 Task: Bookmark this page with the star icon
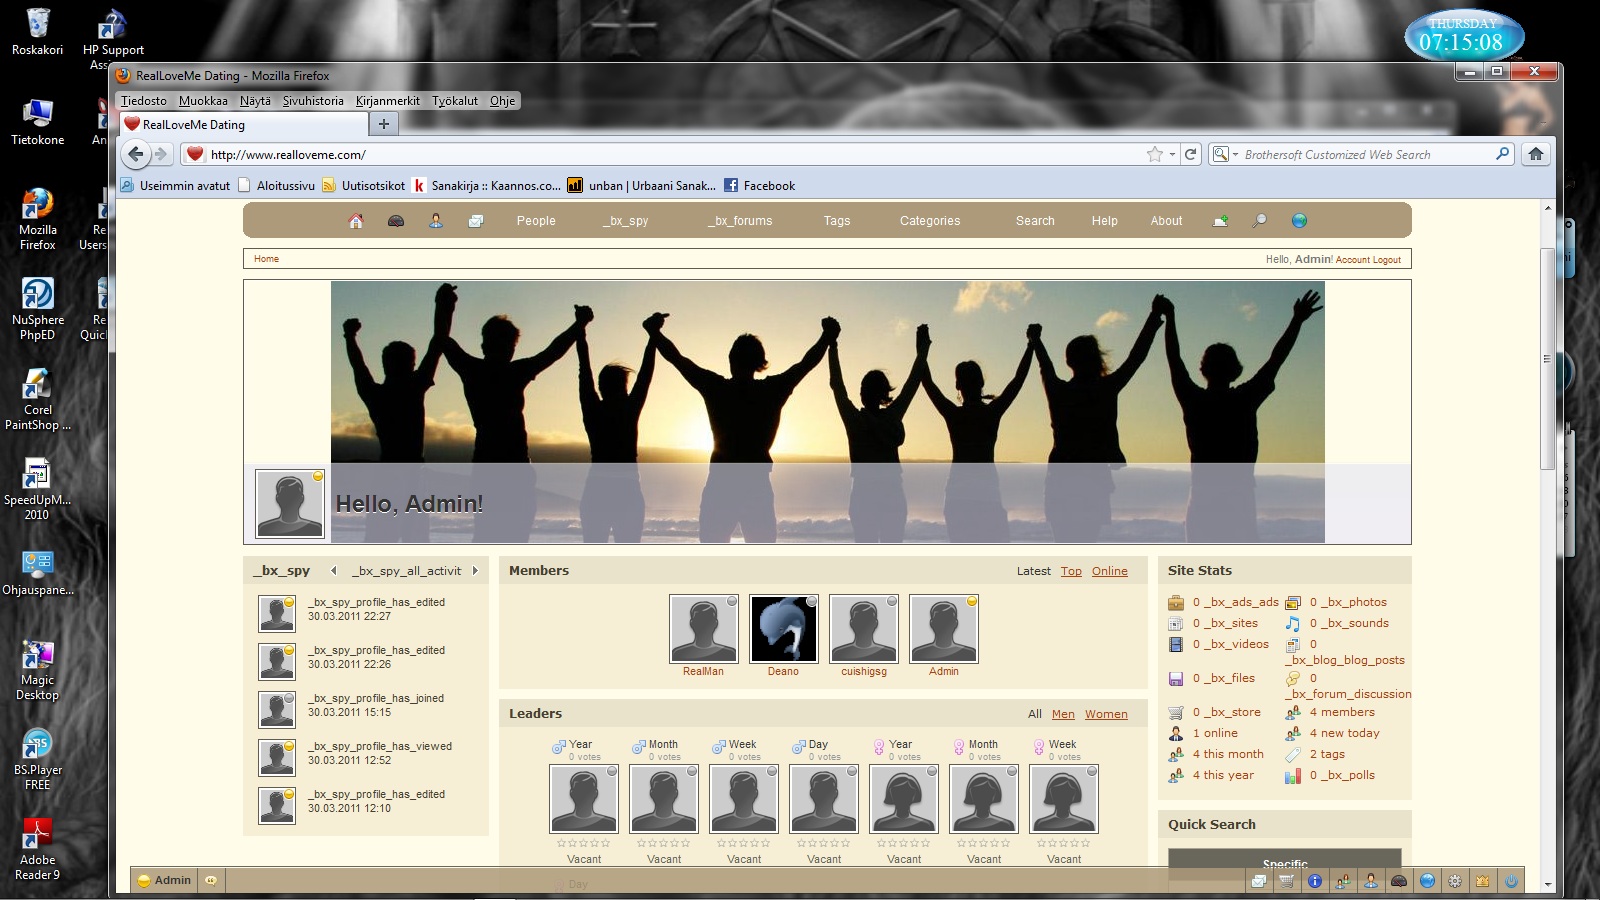[x=1155, y=154]
